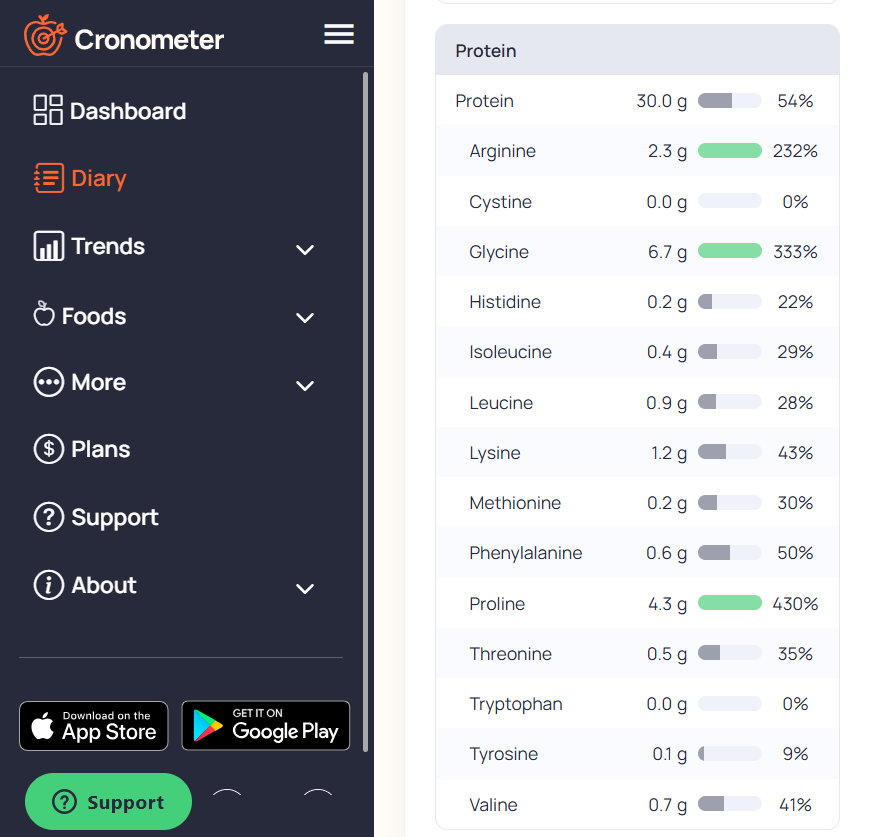872x837 pixels.
Task: Expand the Foods submenu chevron
Action: (305, 318)
